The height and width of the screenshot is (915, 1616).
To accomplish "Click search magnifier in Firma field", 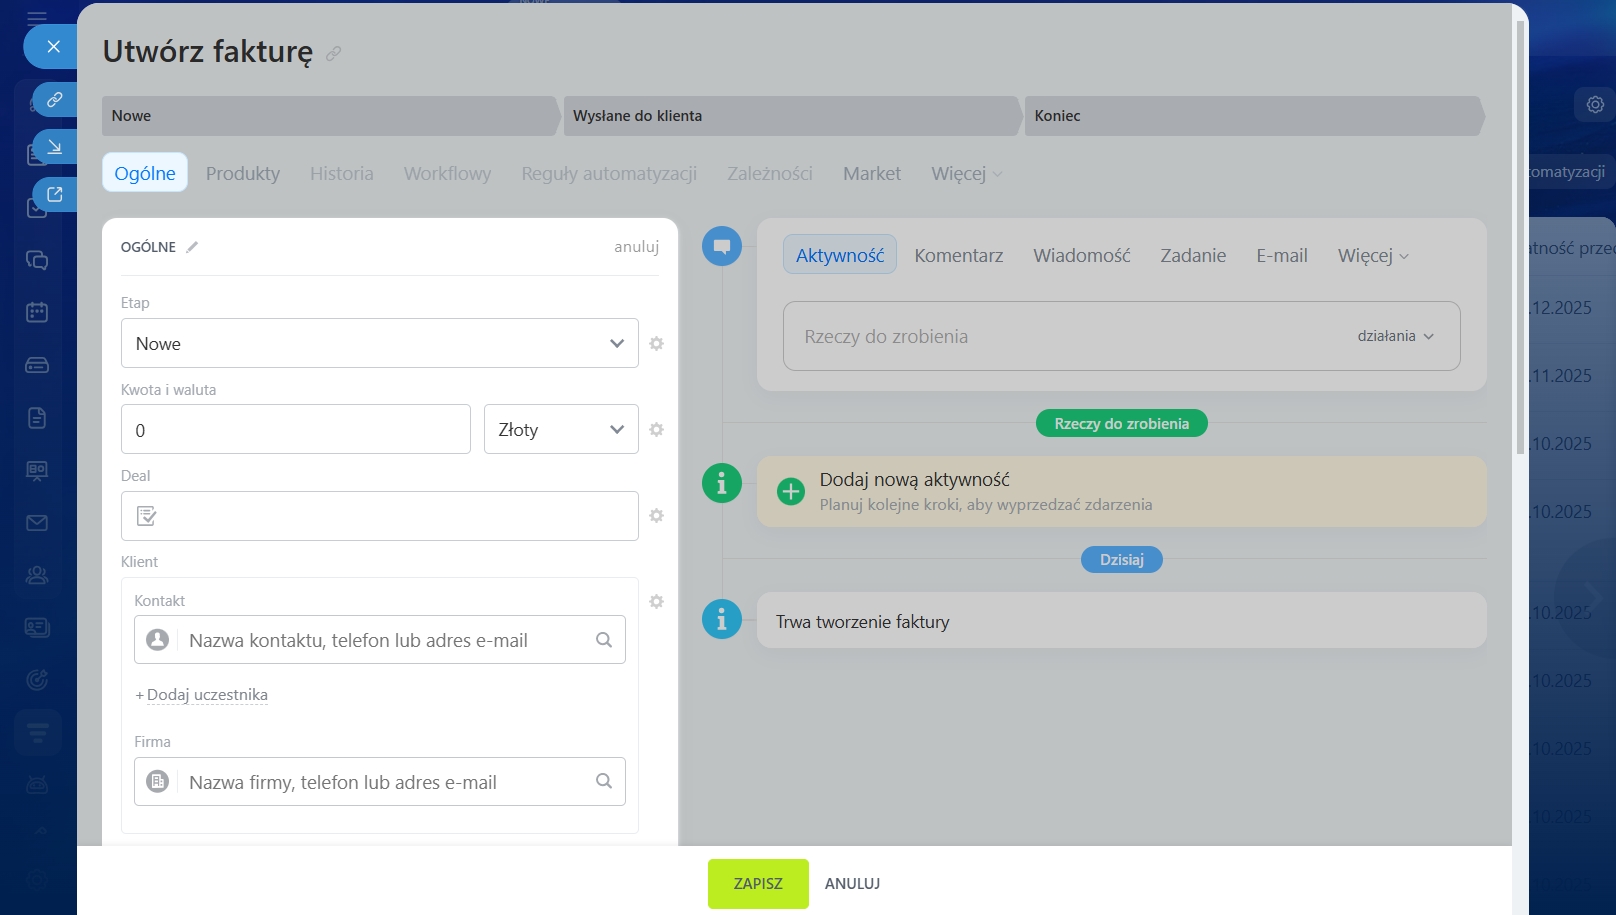I will (604, 781).
